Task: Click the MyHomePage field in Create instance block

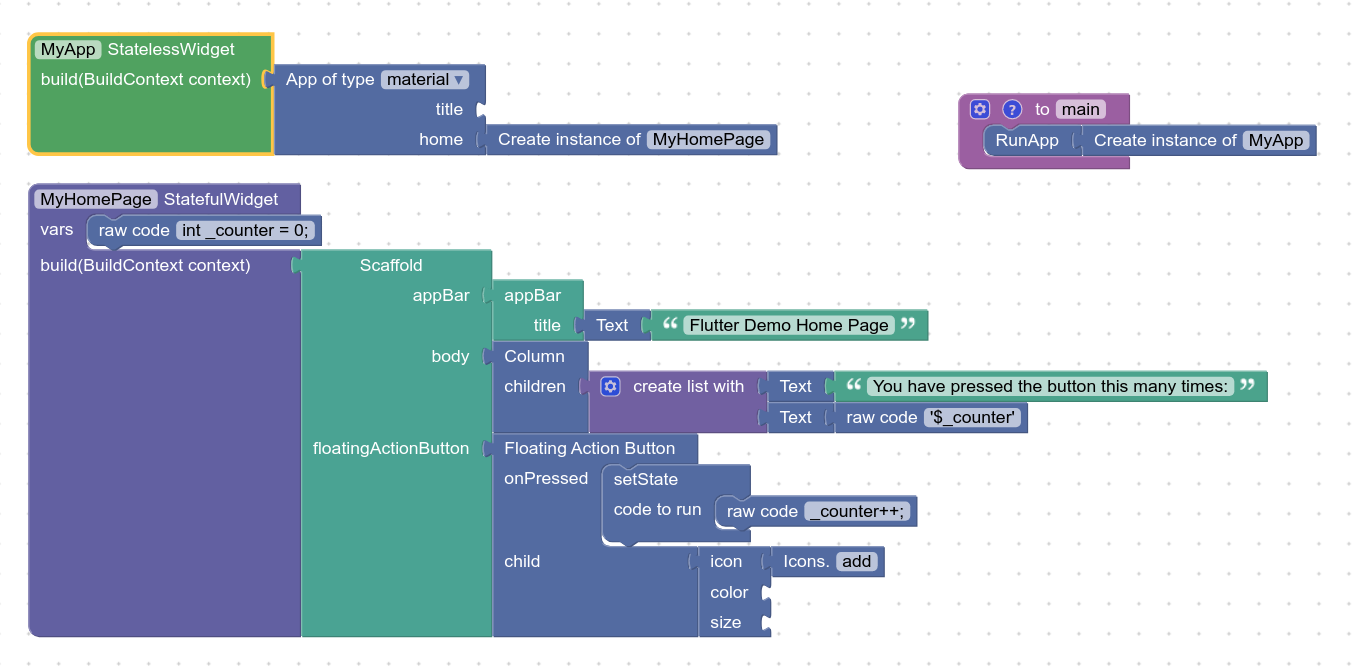Action: [709, 139]
